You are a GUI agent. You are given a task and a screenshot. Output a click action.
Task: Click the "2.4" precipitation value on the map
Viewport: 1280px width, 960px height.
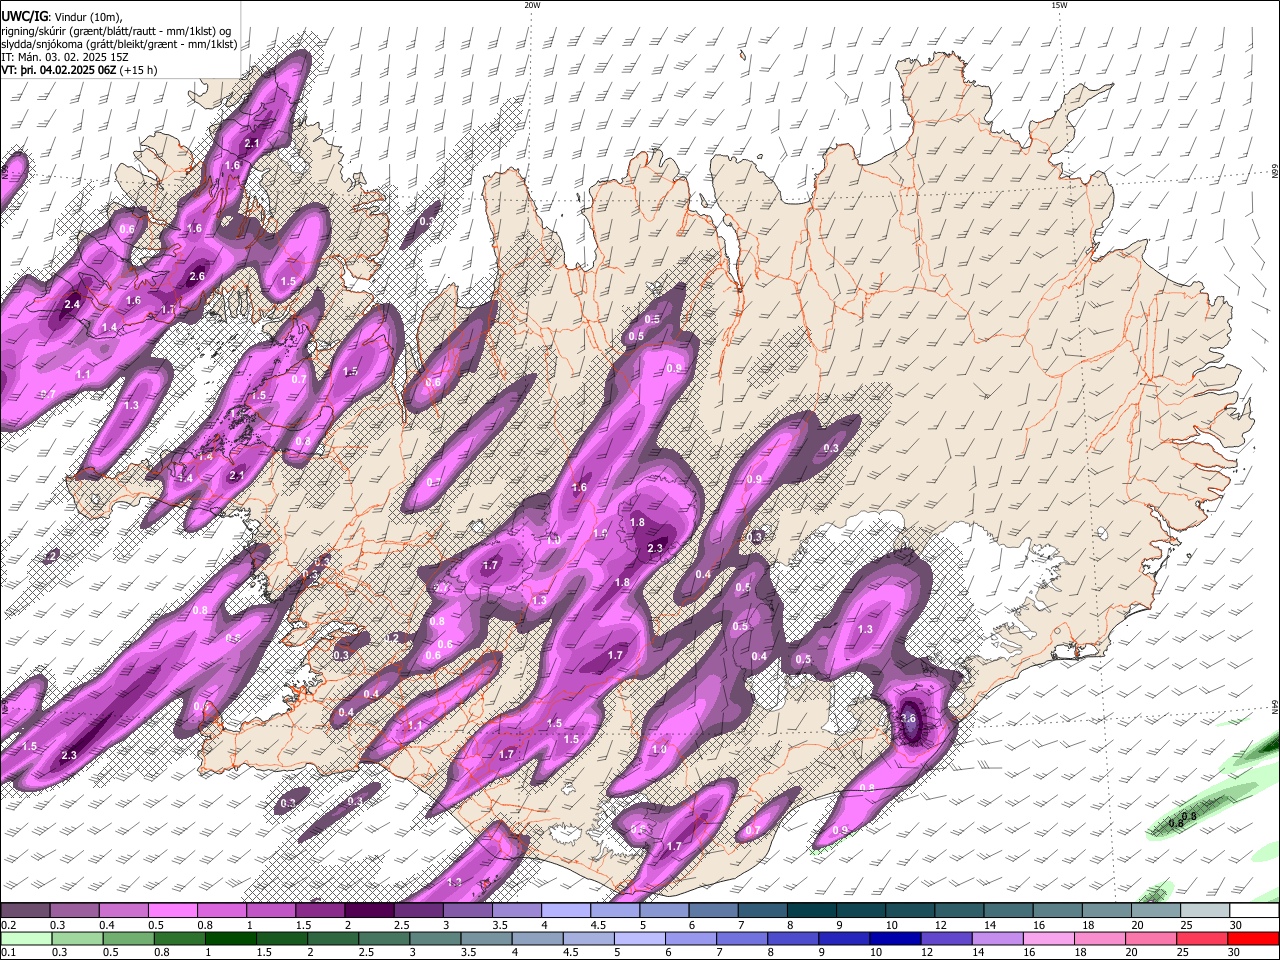coord(72,304)
